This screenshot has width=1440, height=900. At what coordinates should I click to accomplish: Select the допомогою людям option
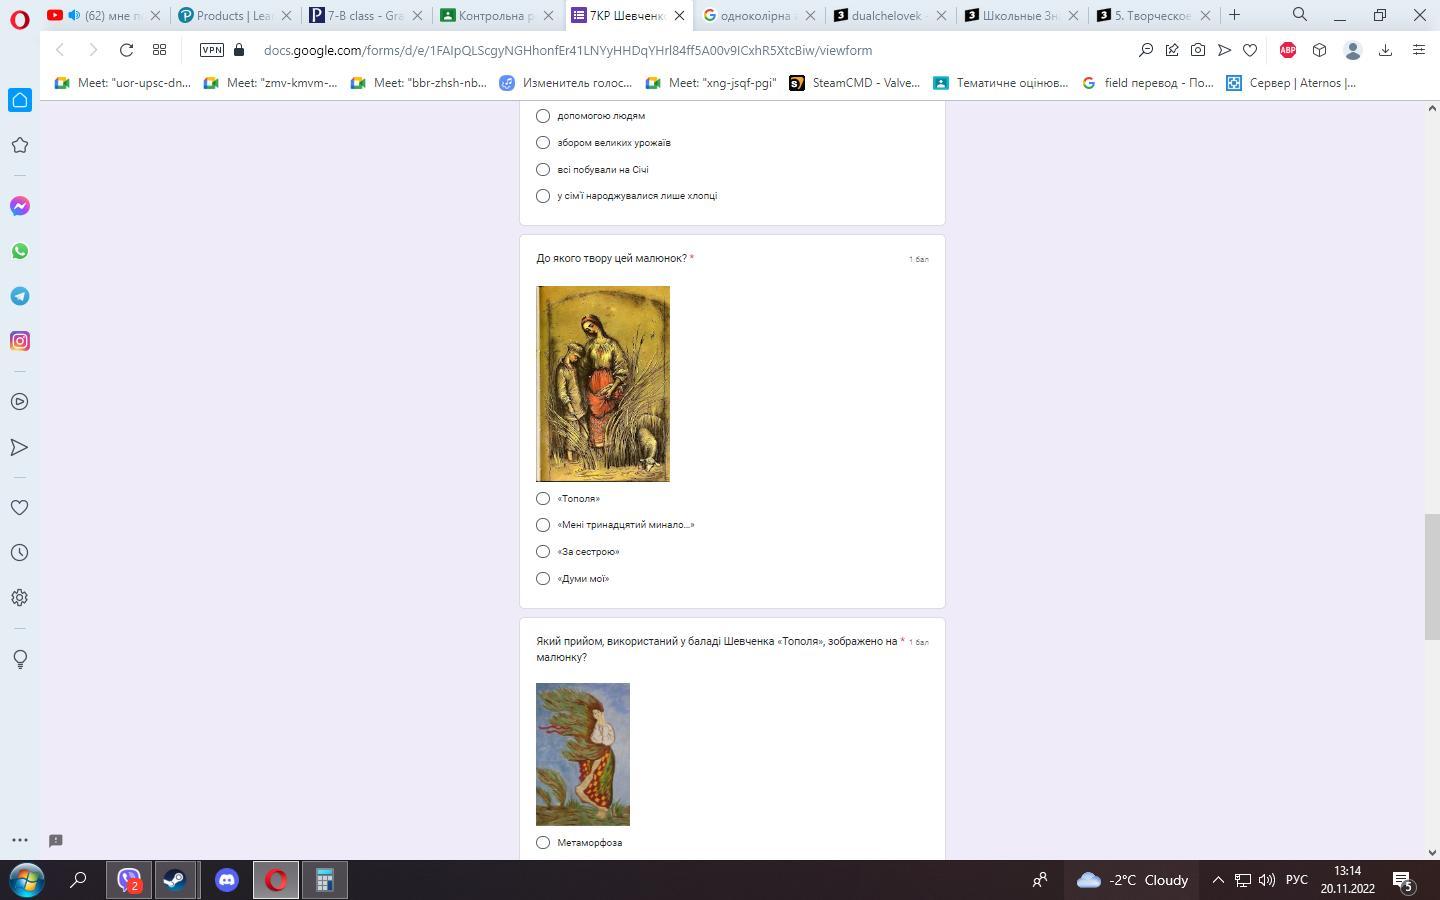point(543,116)
